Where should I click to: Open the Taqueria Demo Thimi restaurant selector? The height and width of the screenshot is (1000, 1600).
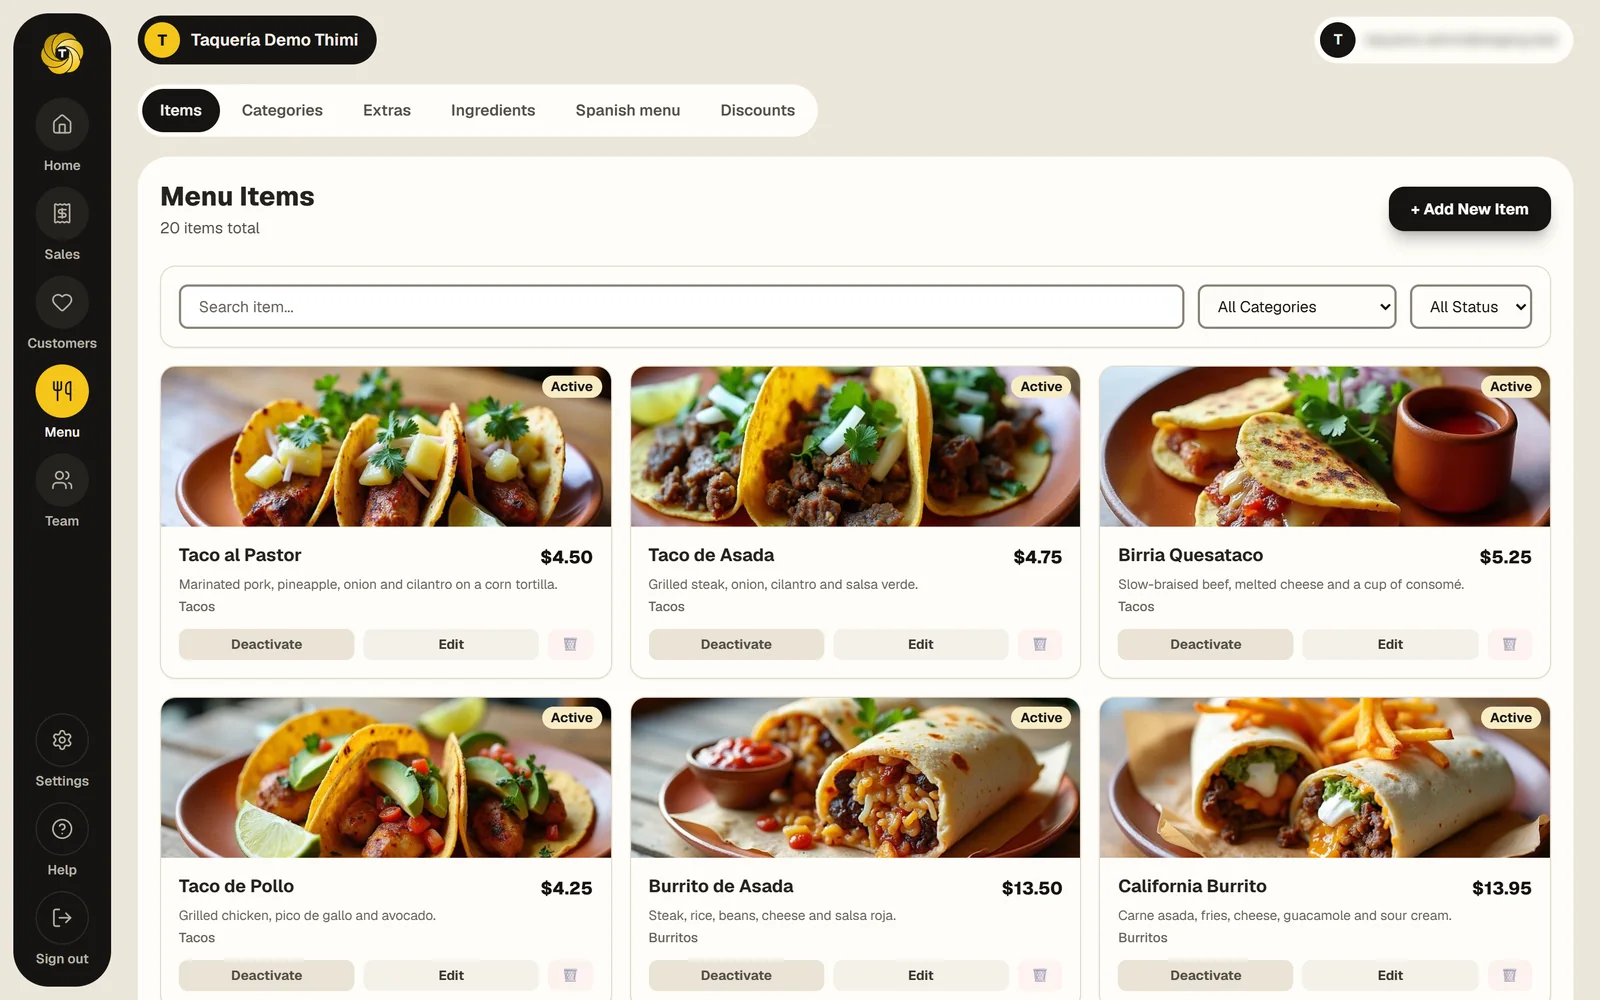(257, 40)
